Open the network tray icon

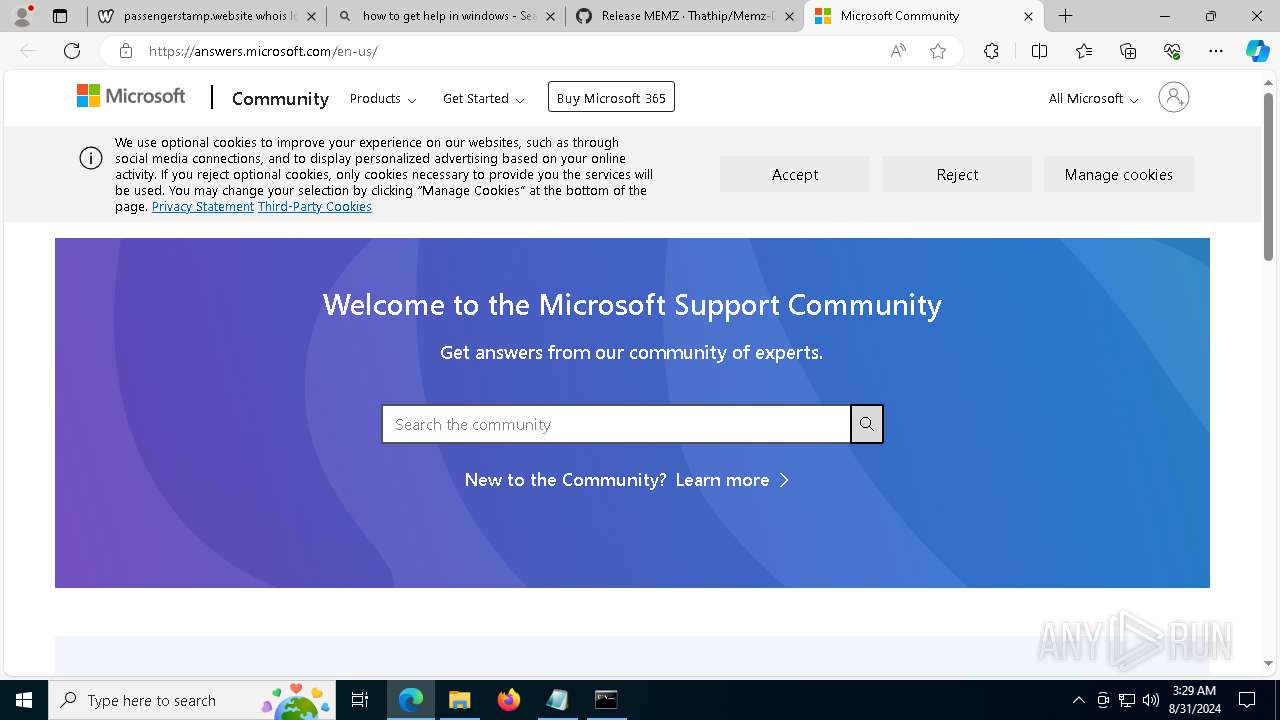point(1126,700)
